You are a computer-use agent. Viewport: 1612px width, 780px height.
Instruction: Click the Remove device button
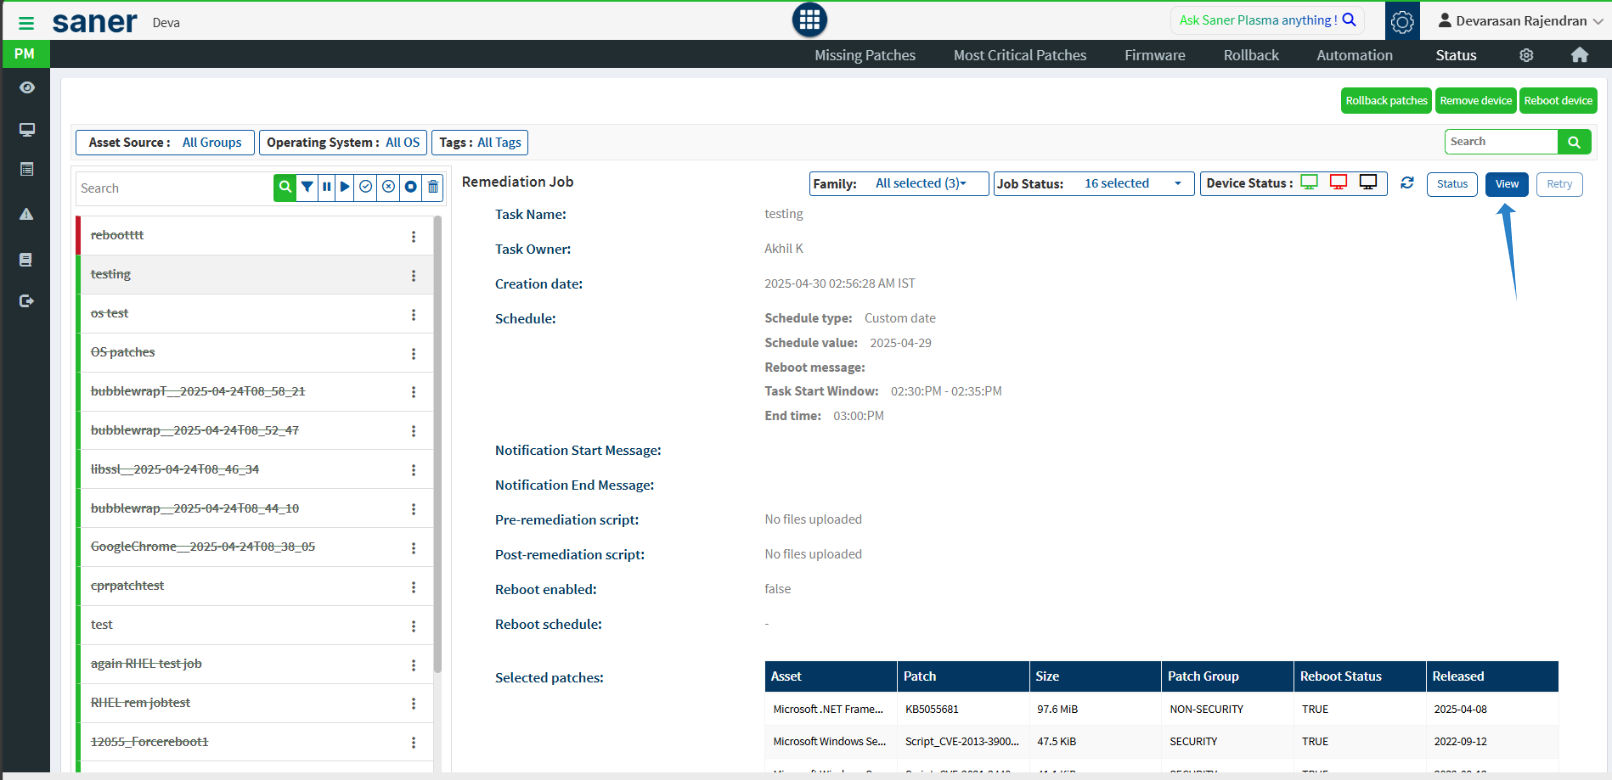pos(1476,101)
